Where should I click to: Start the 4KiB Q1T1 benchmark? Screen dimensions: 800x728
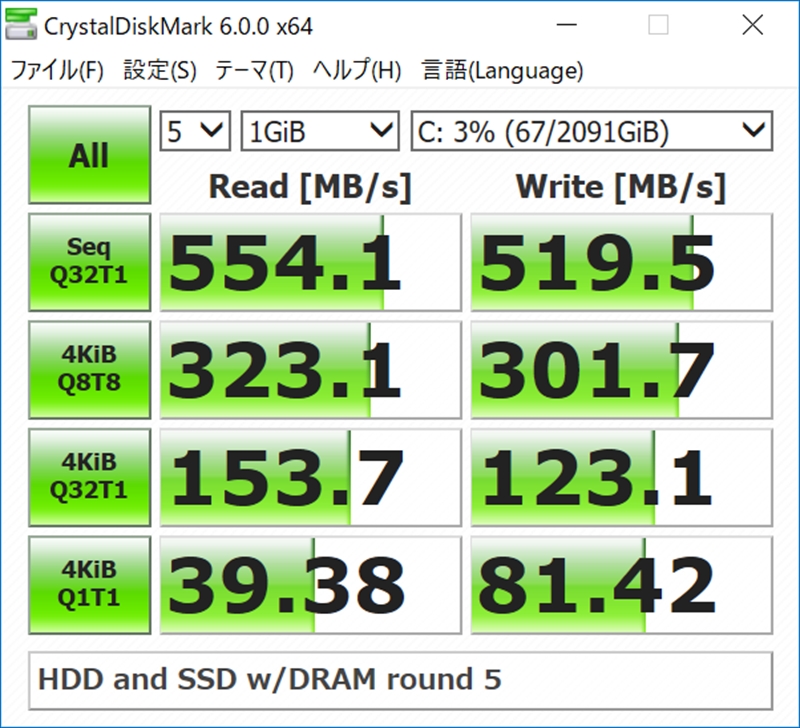(x=89, y=585)
